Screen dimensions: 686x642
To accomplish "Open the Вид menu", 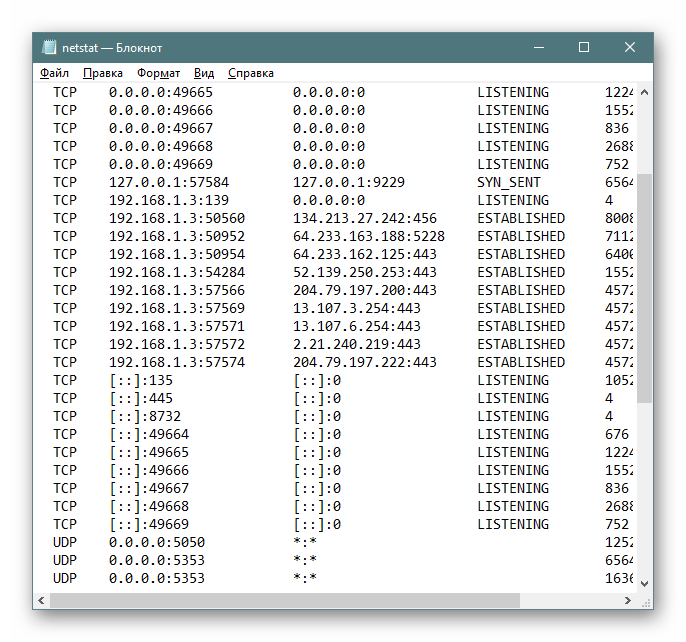I will 204,73.
